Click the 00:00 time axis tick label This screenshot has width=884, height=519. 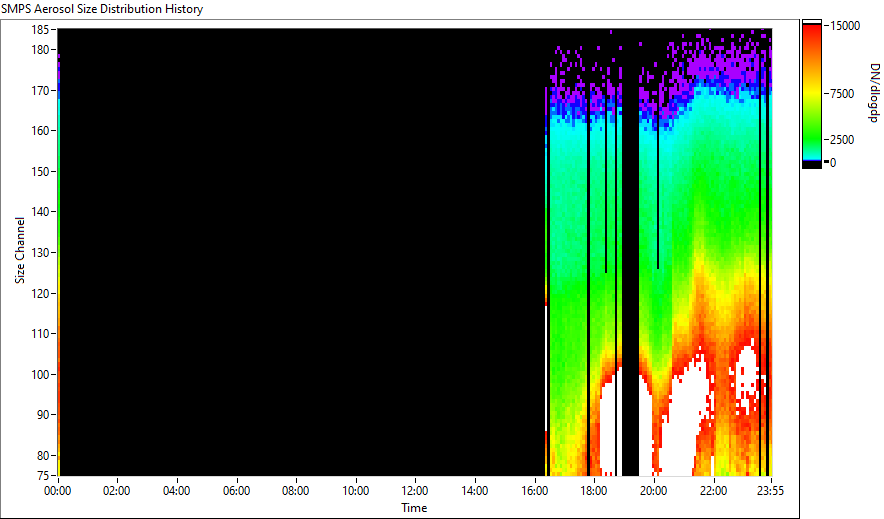pos(58,491)
